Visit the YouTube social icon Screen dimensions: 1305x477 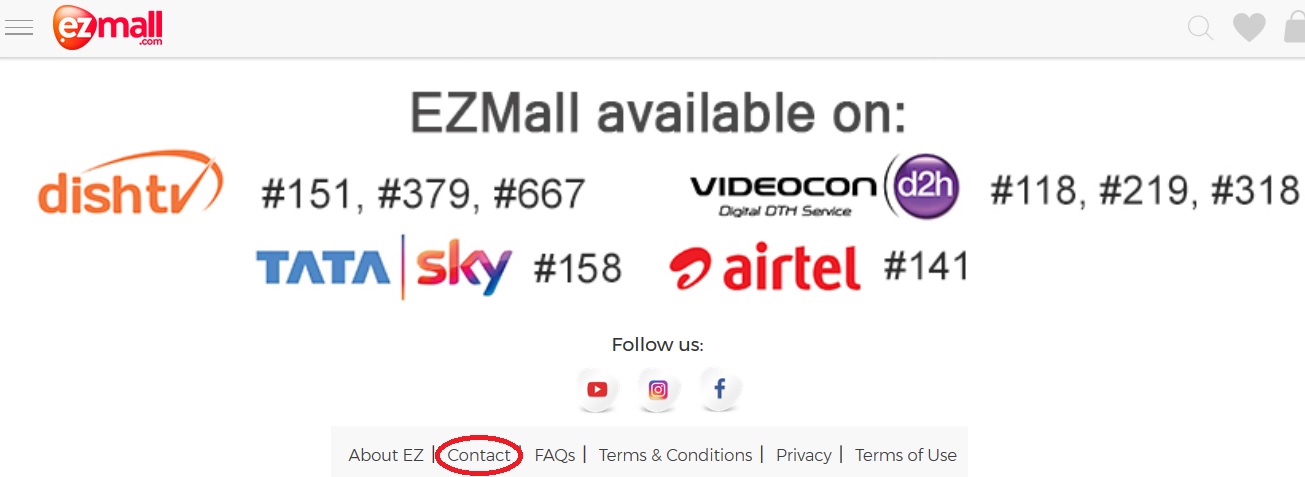tap(597, 389)
